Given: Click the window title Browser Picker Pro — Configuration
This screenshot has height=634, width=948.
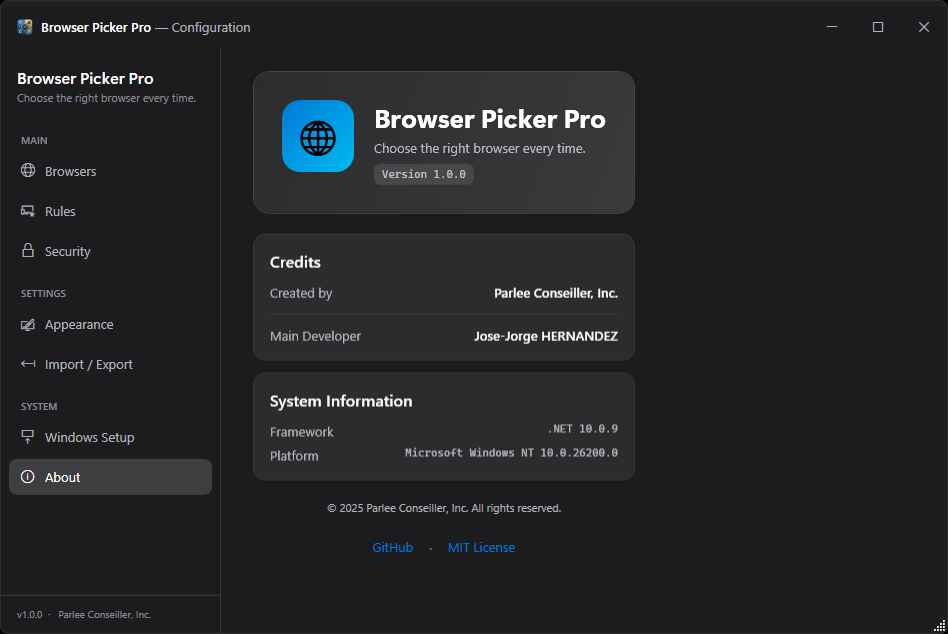Looking at the screenshot, I should [146, 27].
